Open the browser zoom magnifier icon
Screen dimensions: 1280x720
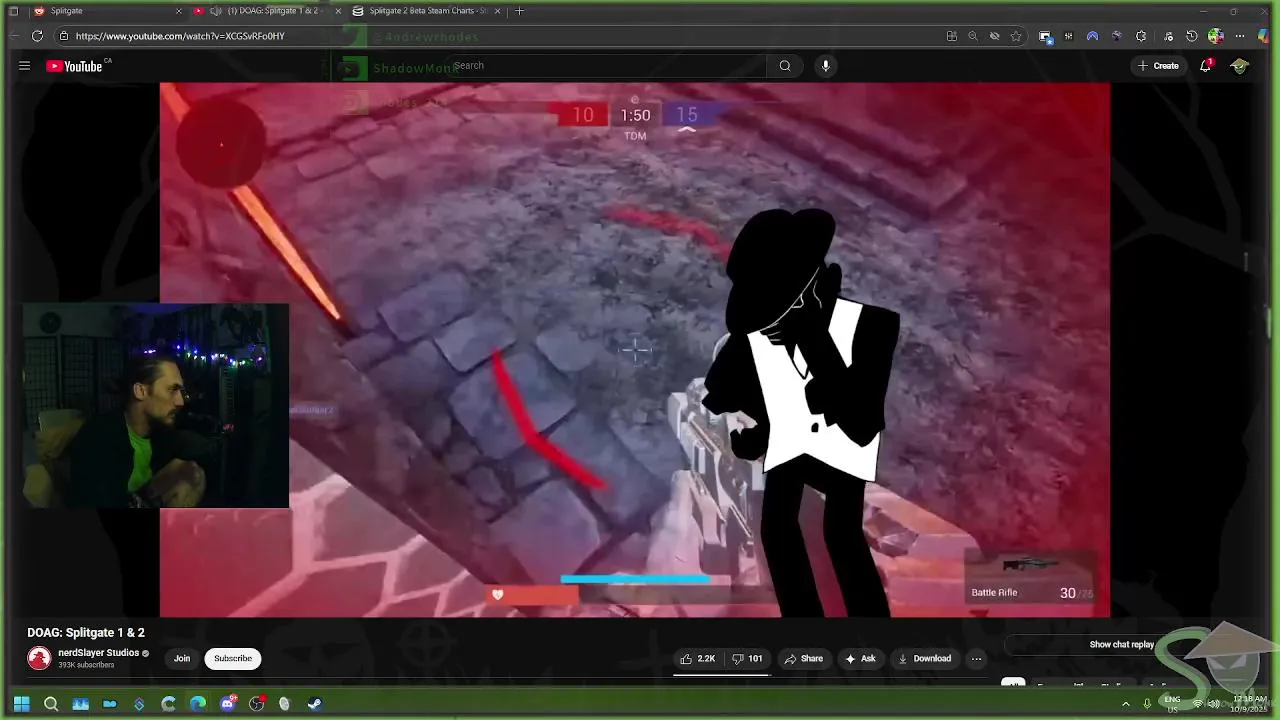click(973, 36)
